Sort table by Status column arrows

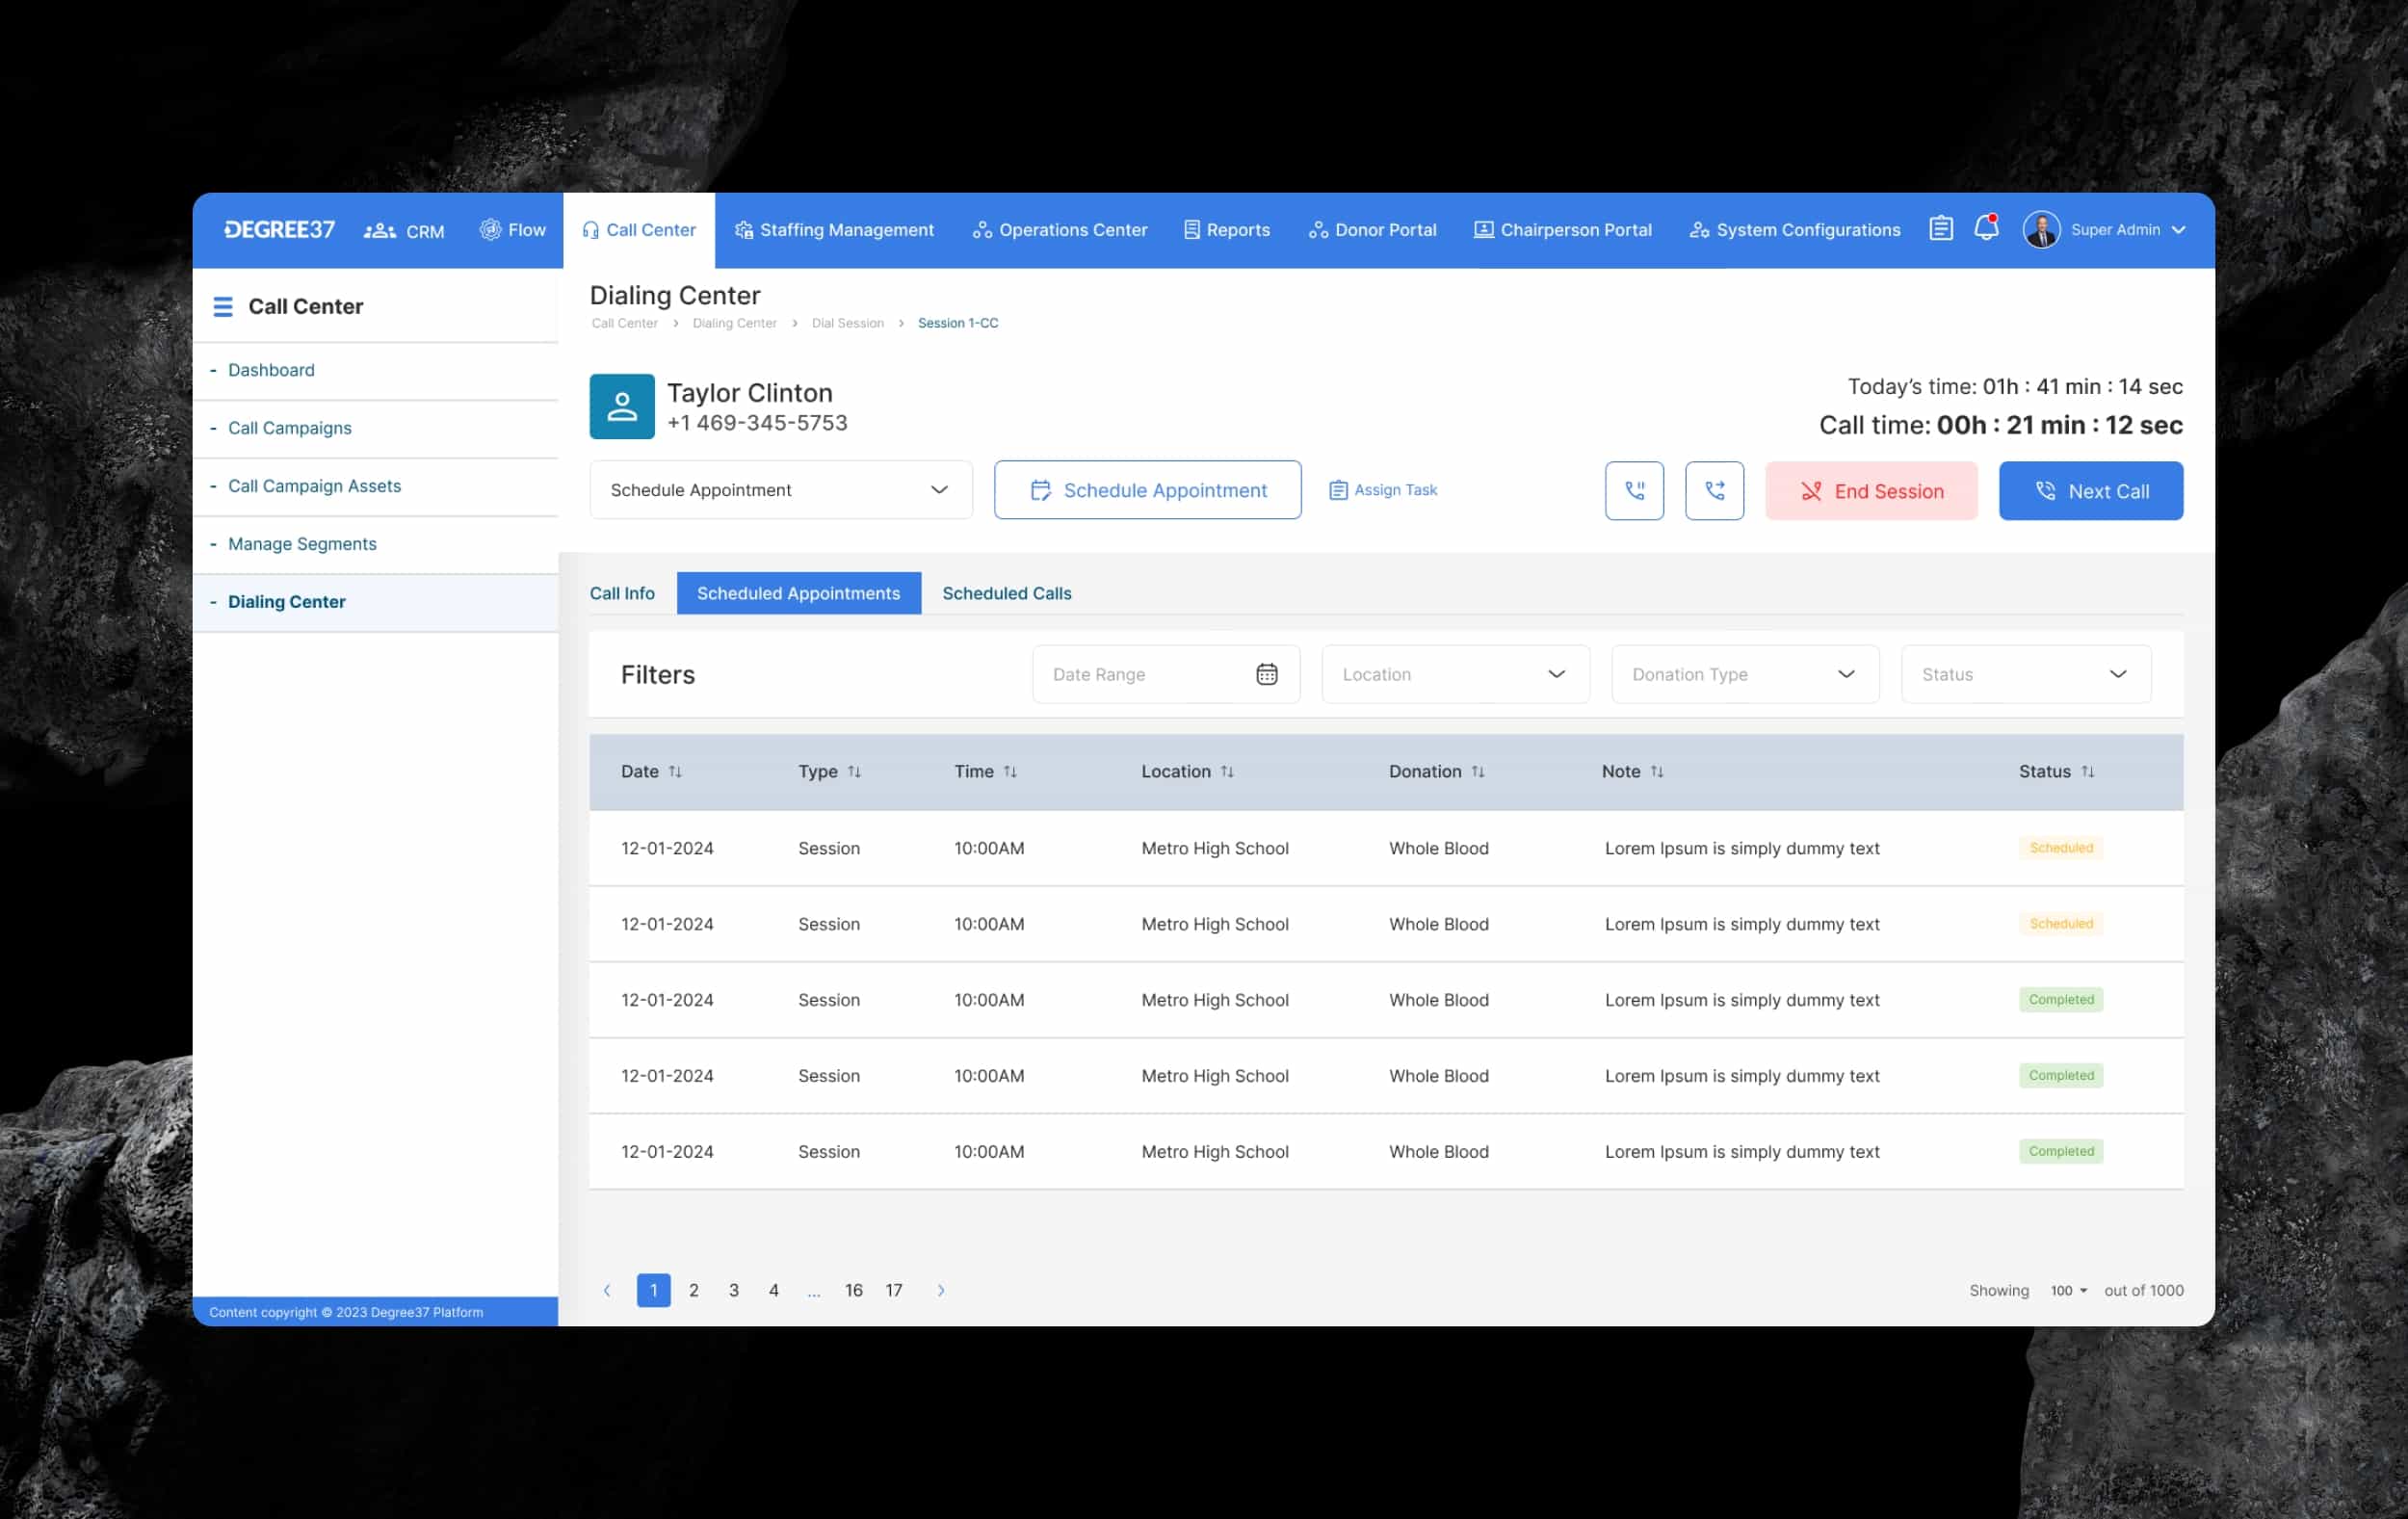pyautogui.click(x=2087, y=772)
